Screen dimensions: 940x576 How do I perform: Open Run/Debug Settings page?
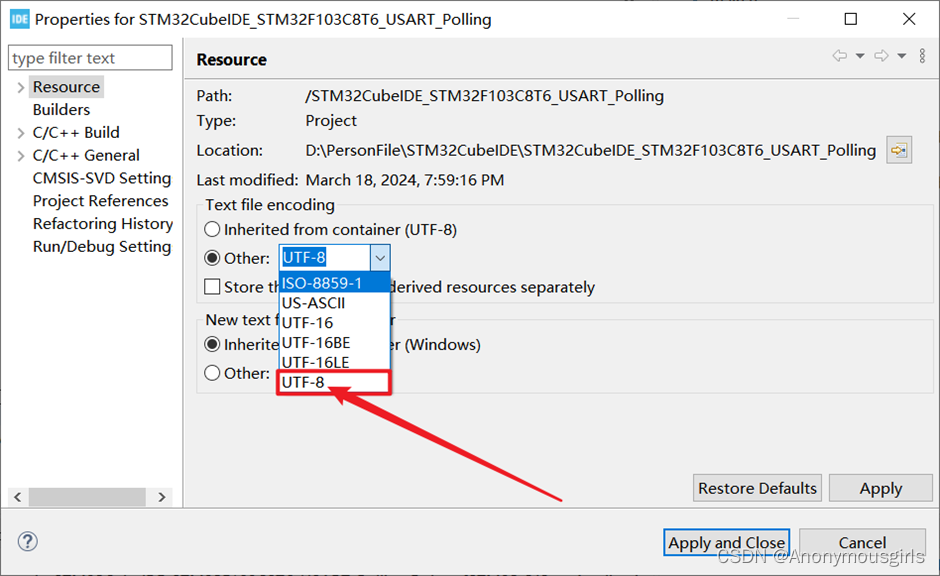(x=102, y=246)
